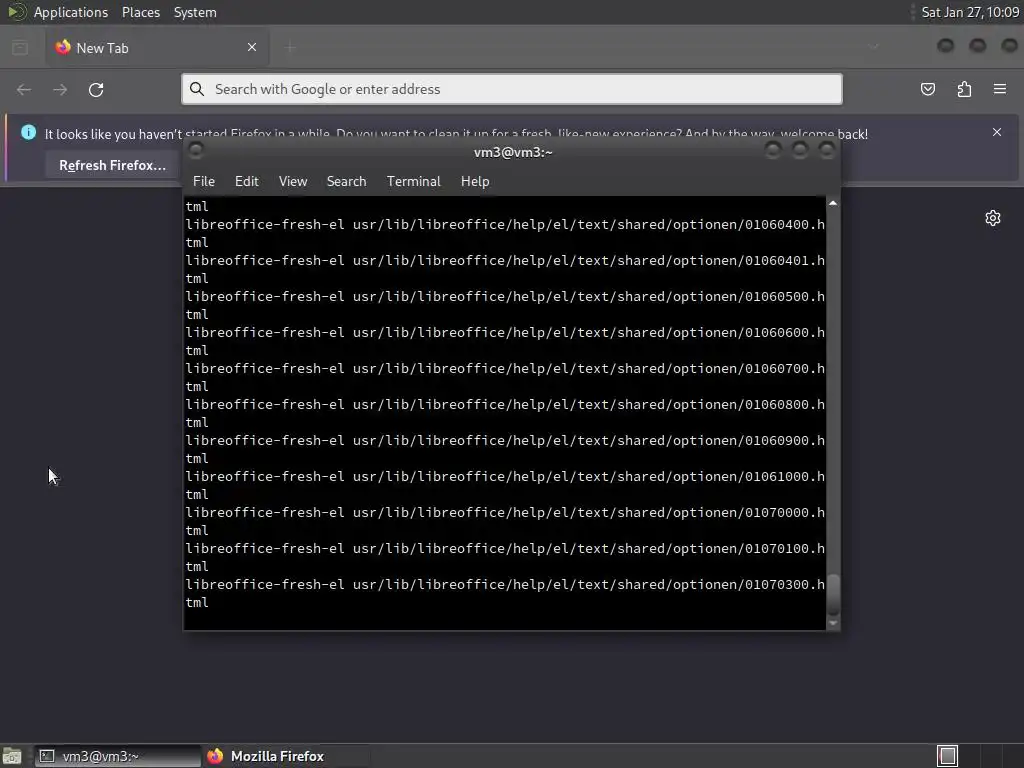Viewport: 1024px width, 768px height.
Task: Open the System menu in top panel
Action: pos(195,12)
